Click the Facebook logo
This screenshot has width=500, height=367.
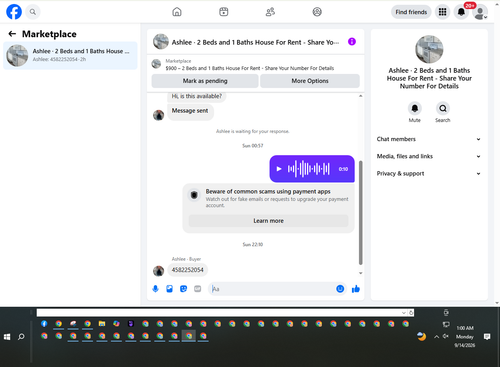14,12
